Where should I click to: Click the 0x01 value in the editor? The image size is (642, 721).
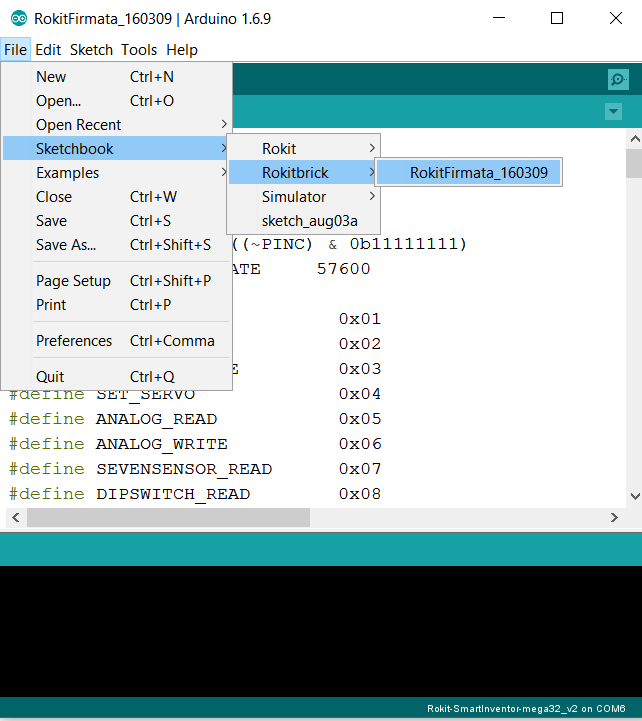(360, 319)
